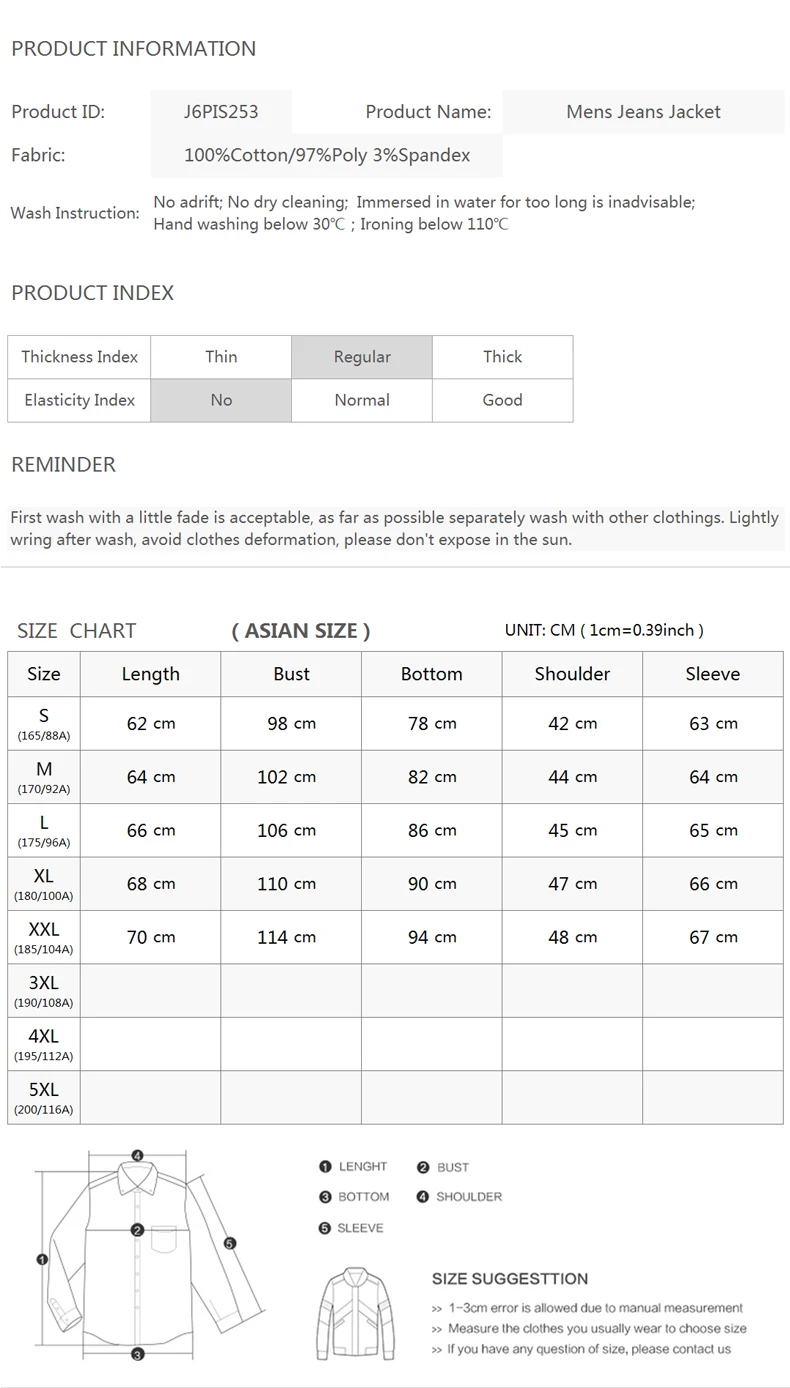This screenshot has height=1388, width=790.
Task: Click the shirt measurement diagram
Action: (138, 1257)
